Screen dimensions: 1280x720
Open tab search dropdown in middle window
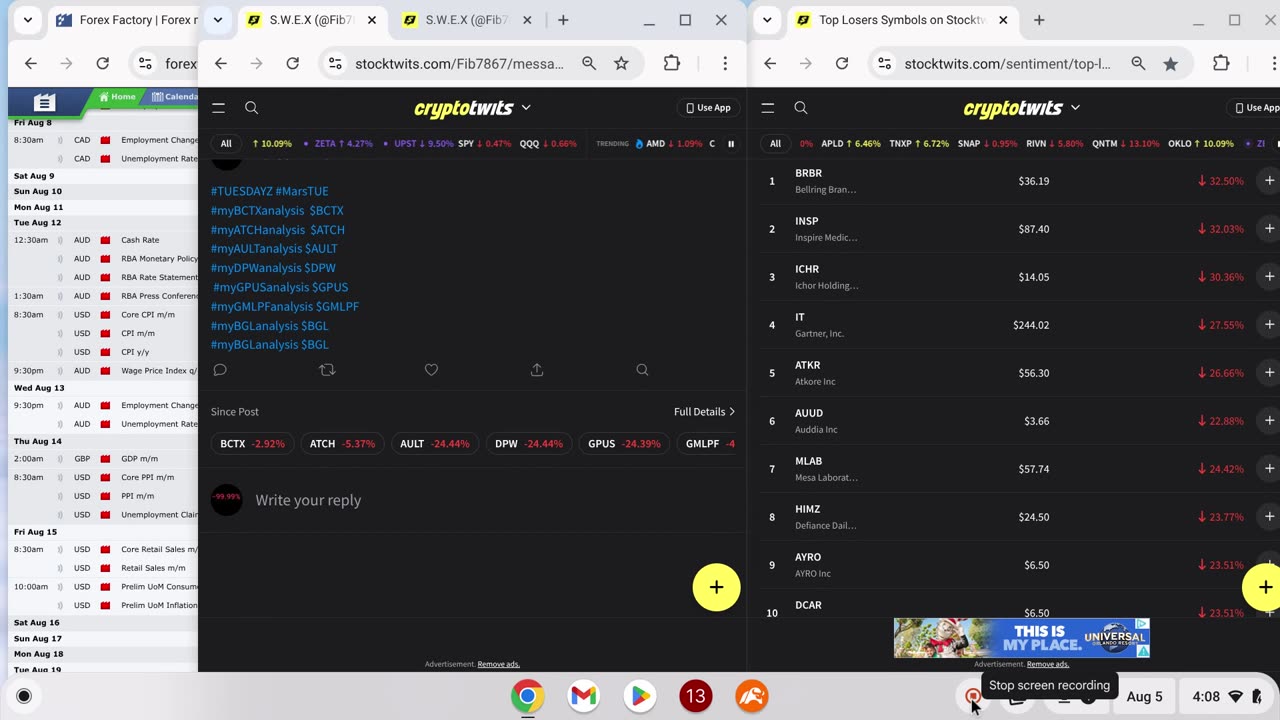pos(217,20)
